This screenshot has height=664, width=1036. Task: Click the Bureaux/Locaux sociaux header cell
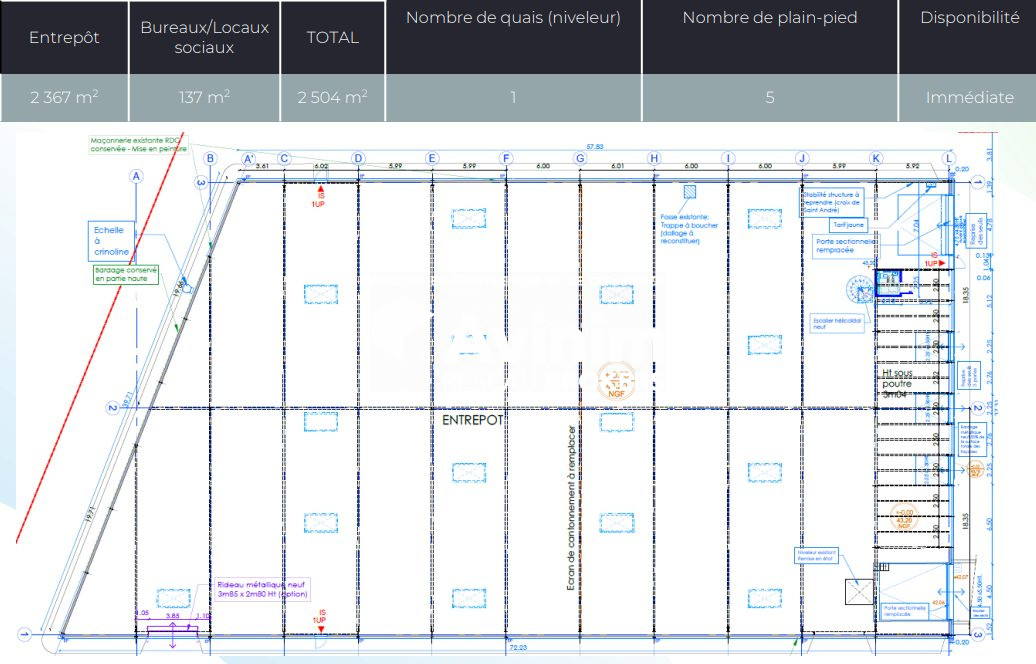[x=205, y=37]
